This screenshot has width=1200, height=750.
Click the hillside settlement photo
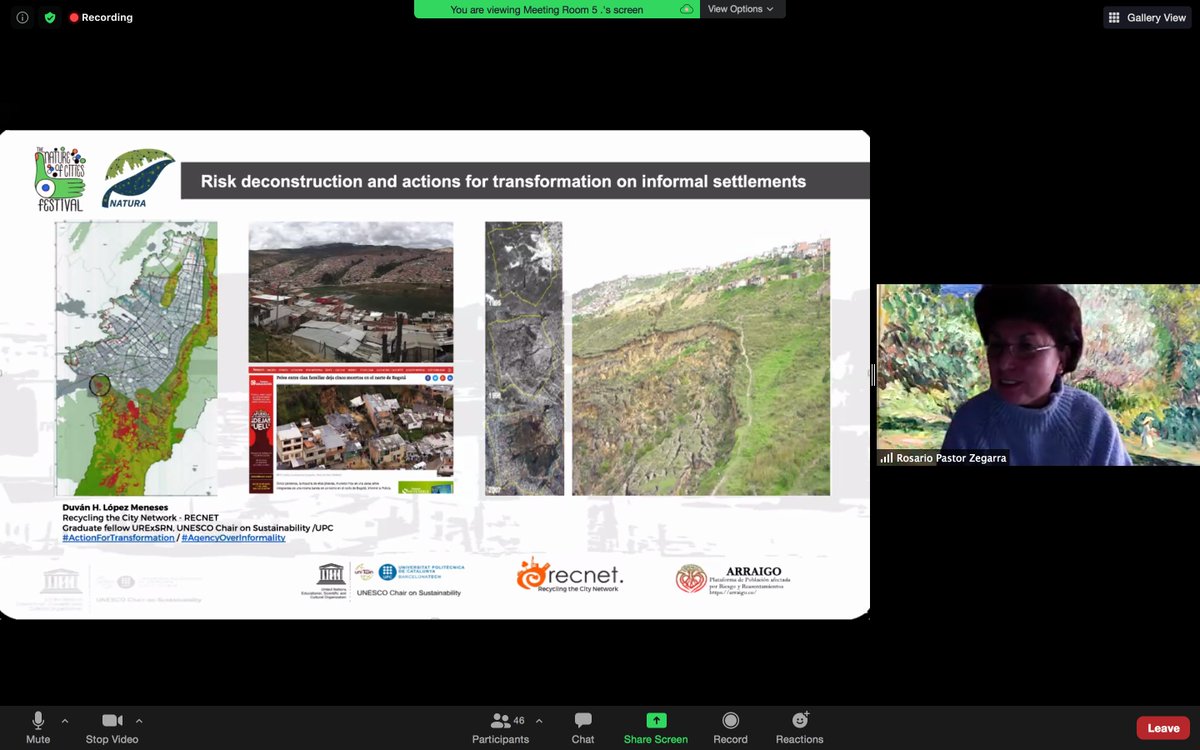[351, 292]
